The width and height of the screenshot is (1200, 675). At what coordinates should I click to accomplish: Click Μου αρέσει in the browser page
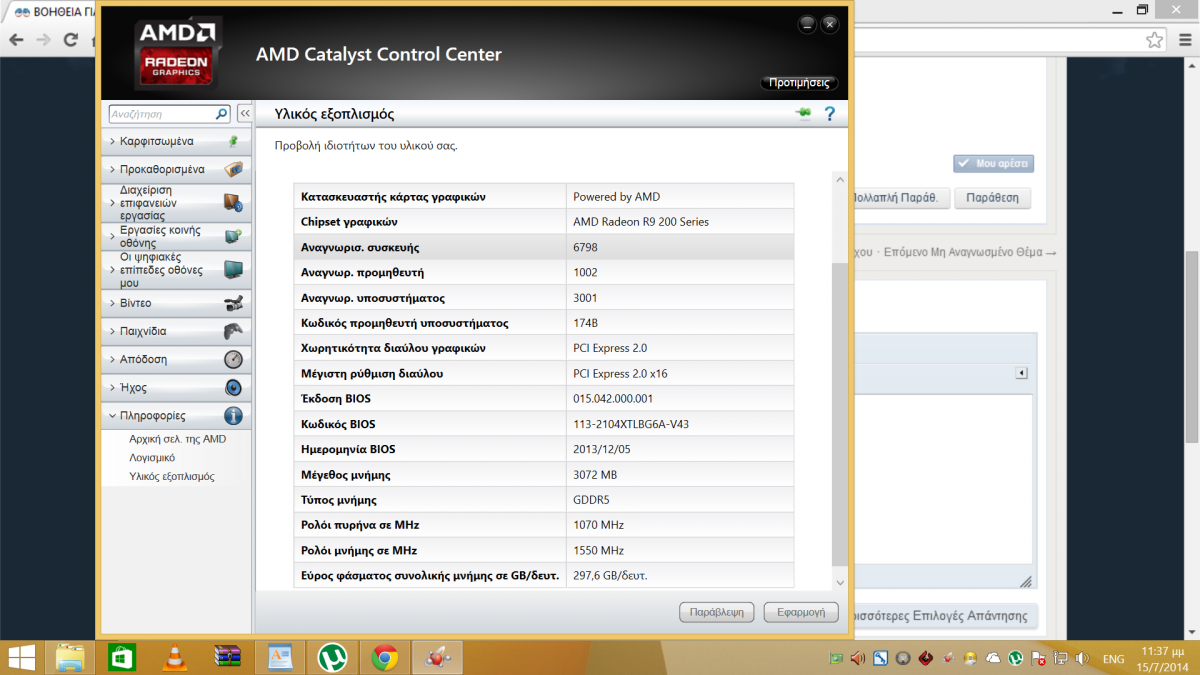pyautogui.click(x=993, y=163)
